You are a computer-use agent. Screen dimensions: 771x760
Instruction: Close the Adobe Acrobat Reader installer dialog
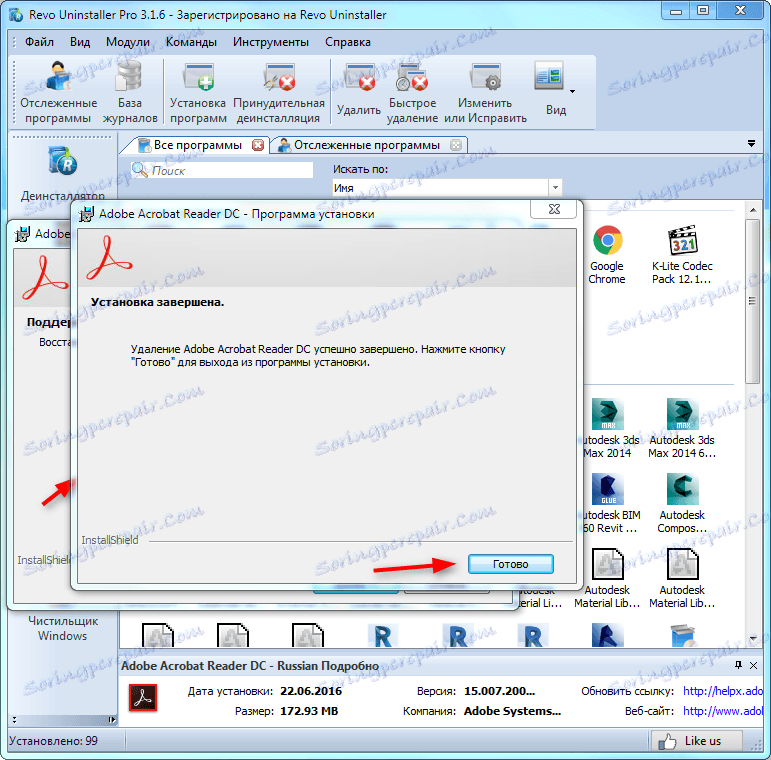pos(554,209)
